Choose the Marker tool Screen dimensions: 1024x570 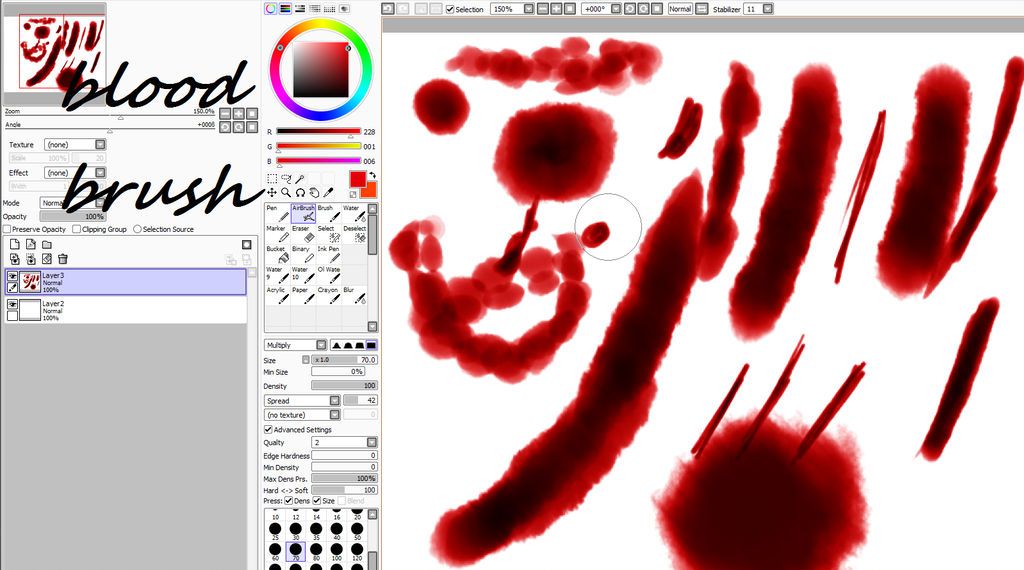(x=277, y=234)
